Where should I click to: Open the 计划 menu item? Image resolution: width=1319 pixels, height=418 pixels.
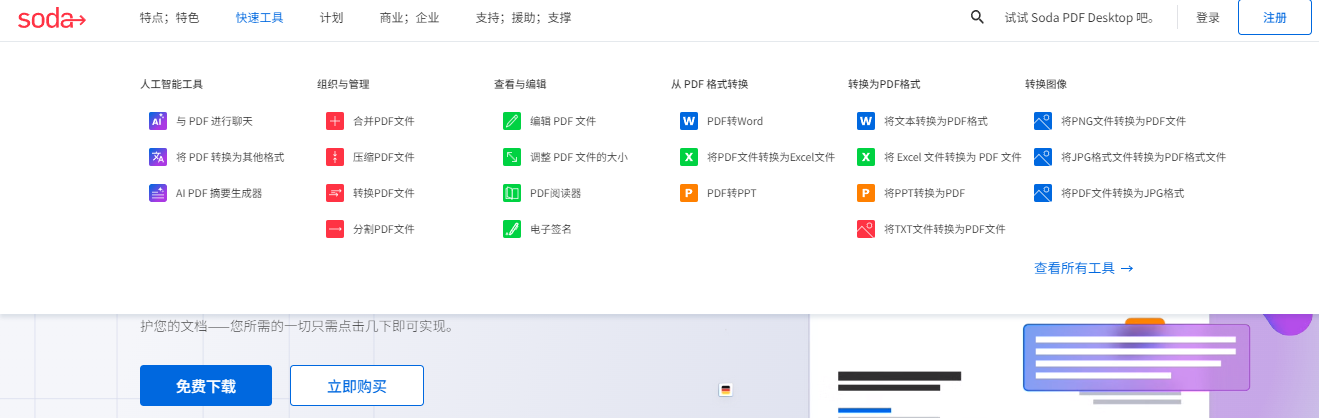coord(331,18)
